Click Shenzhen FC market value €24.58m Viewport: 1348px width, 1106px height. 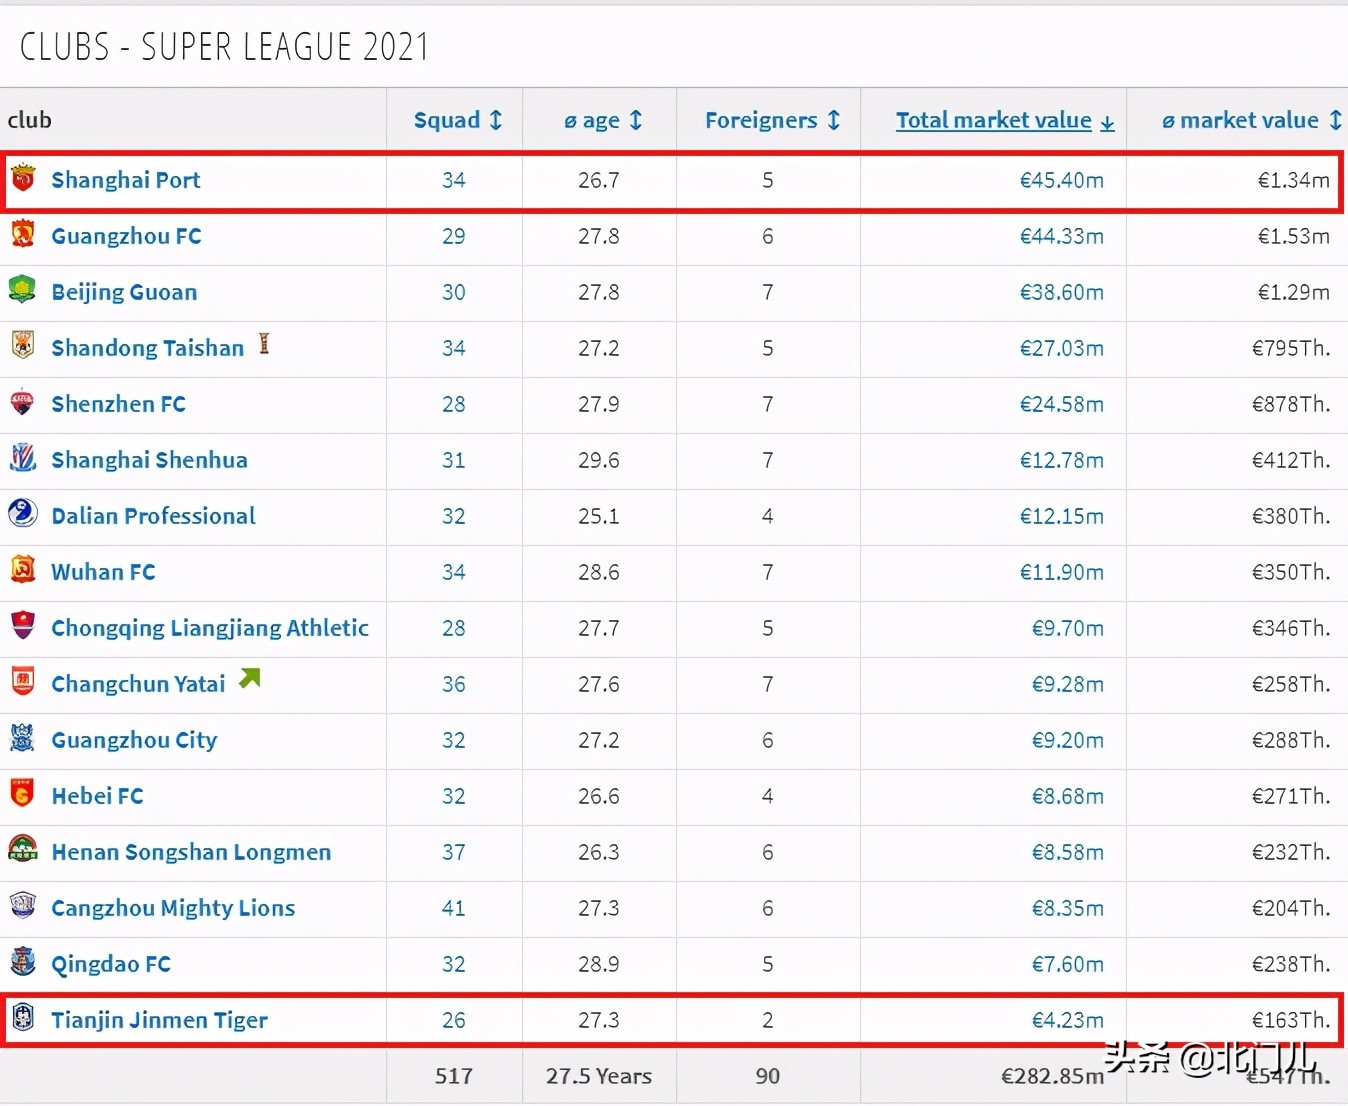click(1062, 404)
